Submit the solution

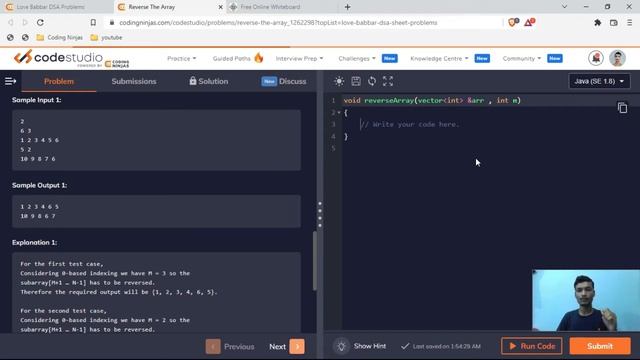[x=600, y=346]
